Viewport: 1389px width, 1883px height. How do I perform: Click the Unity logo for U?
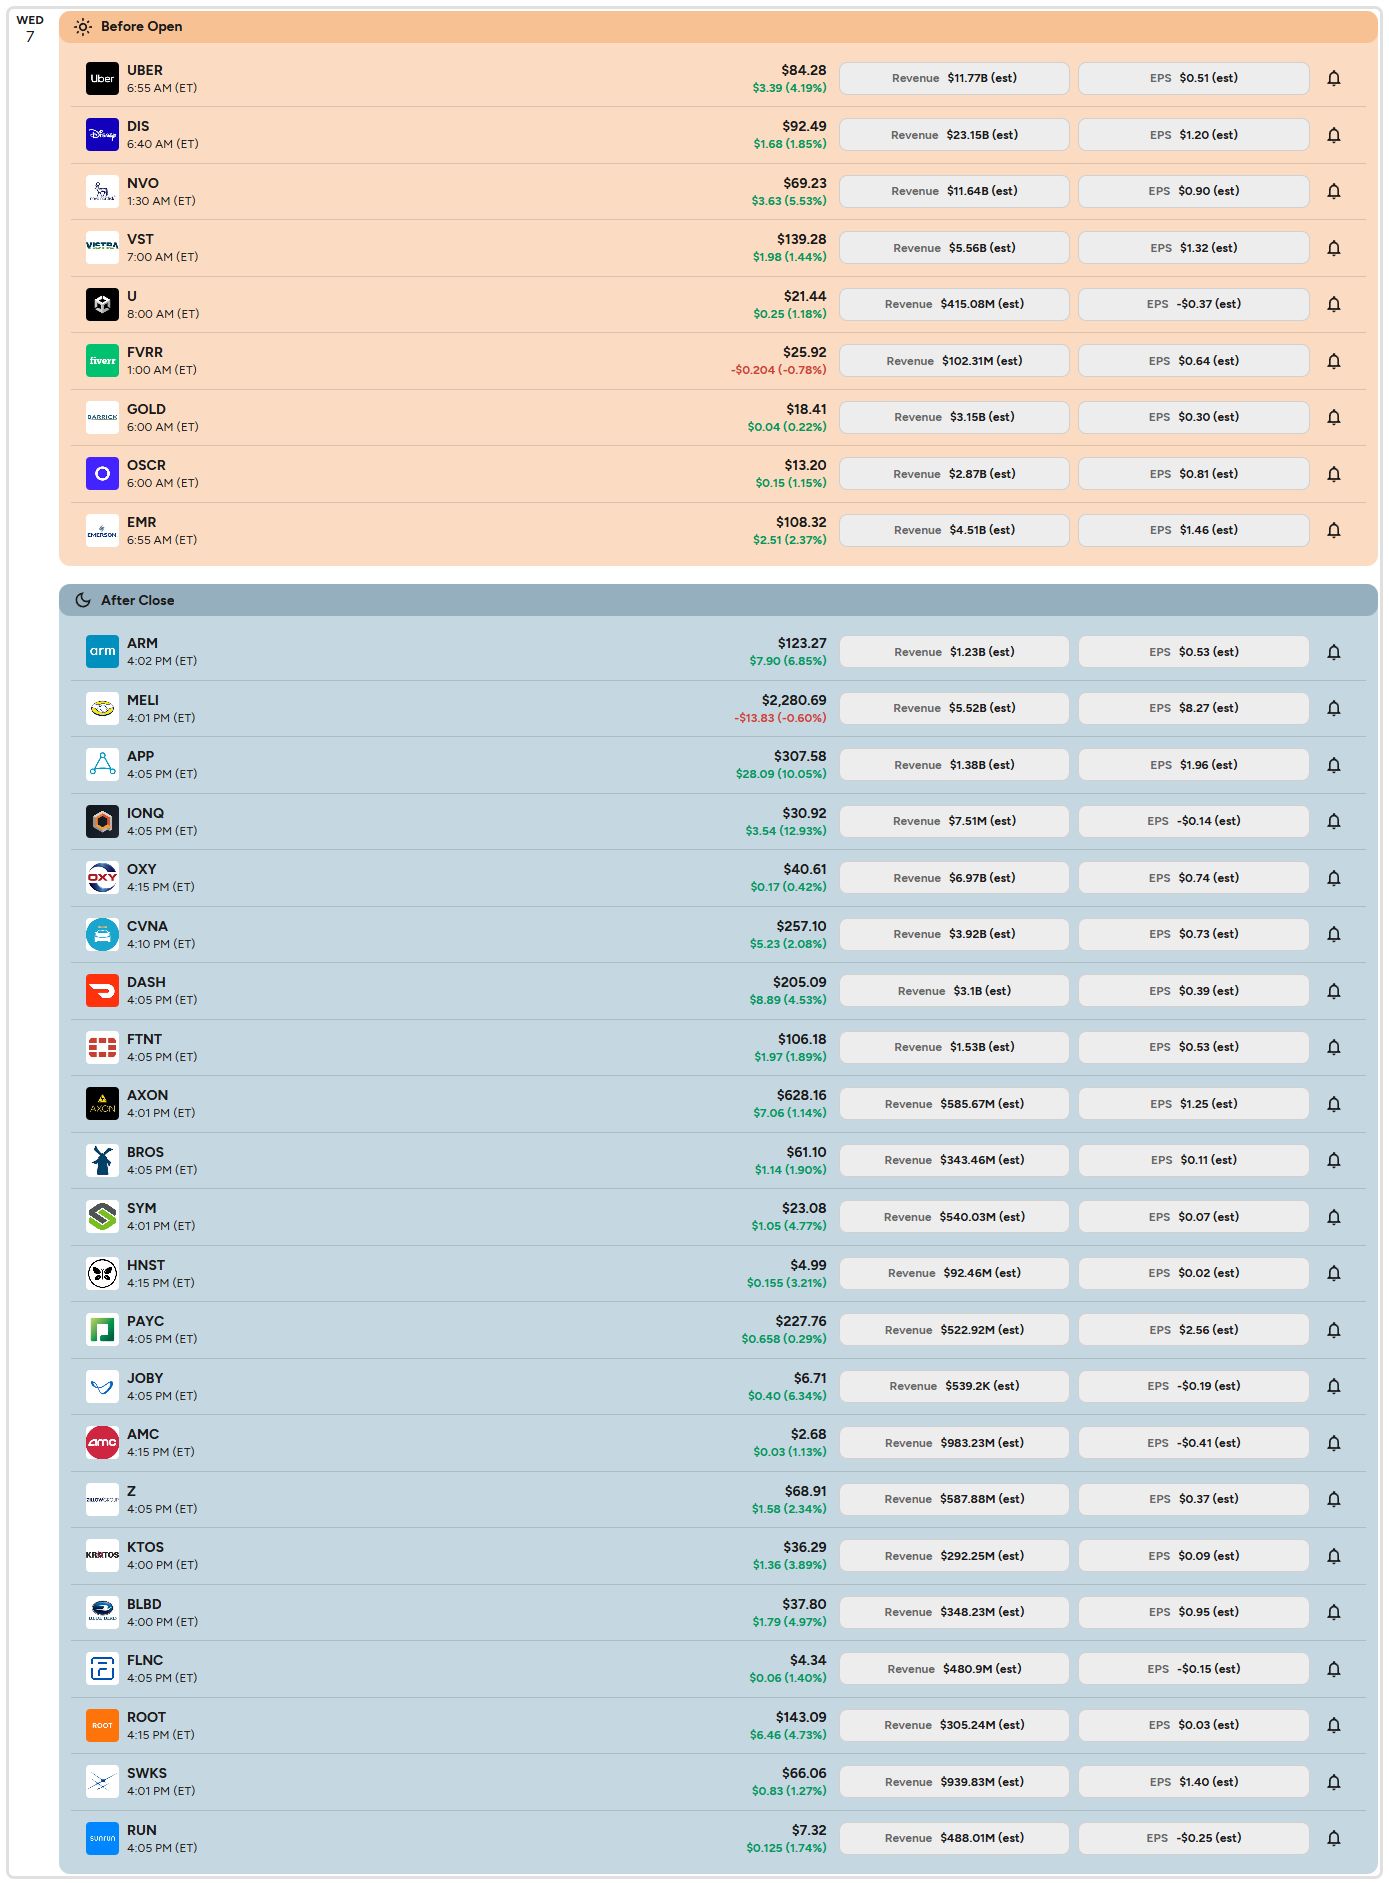pyautogui.click(x=102, y=304)
